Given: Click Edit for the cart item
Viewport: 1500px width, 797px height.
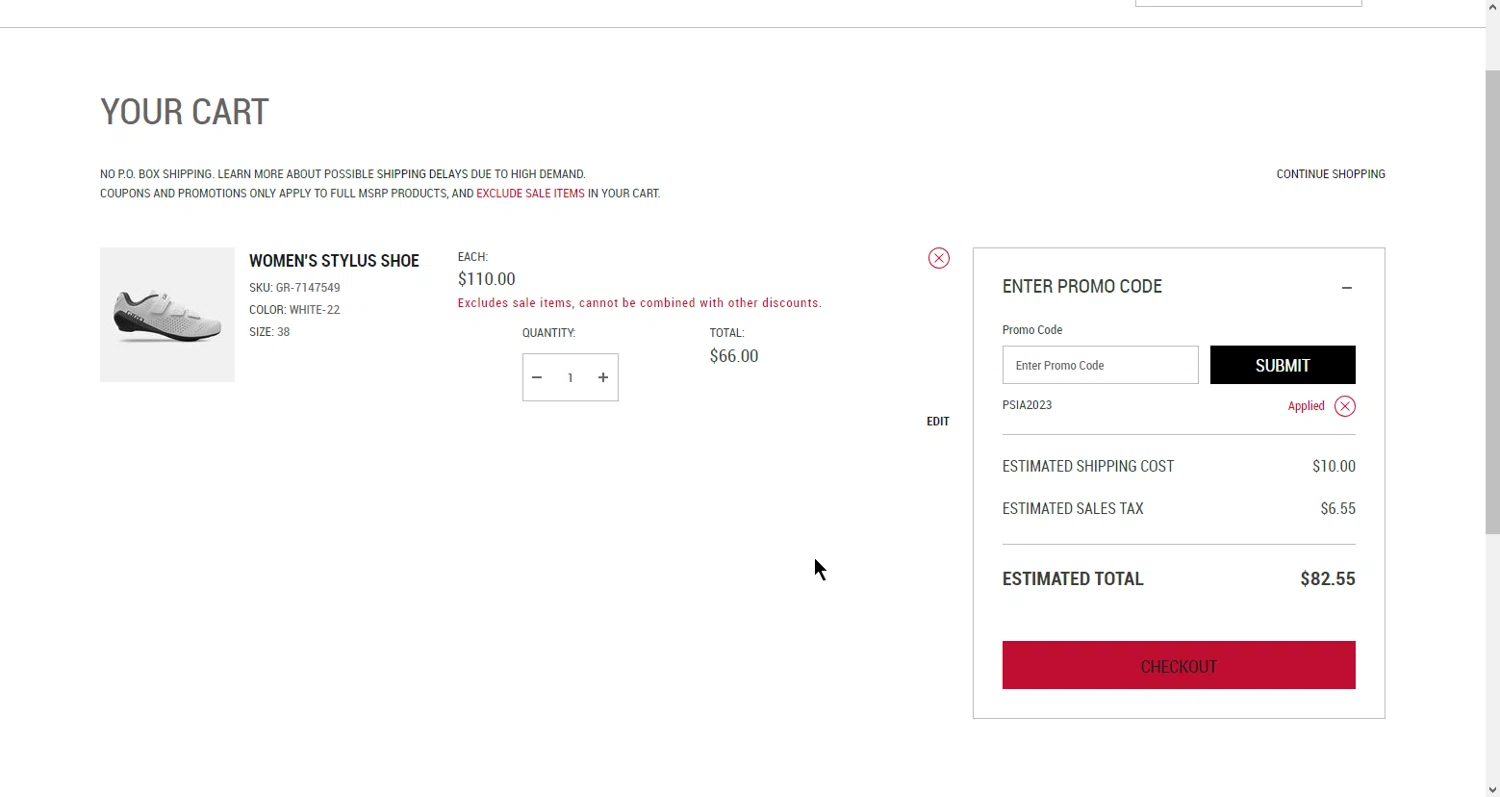Looking at the screenshot, I should click(x=937, y=421).
